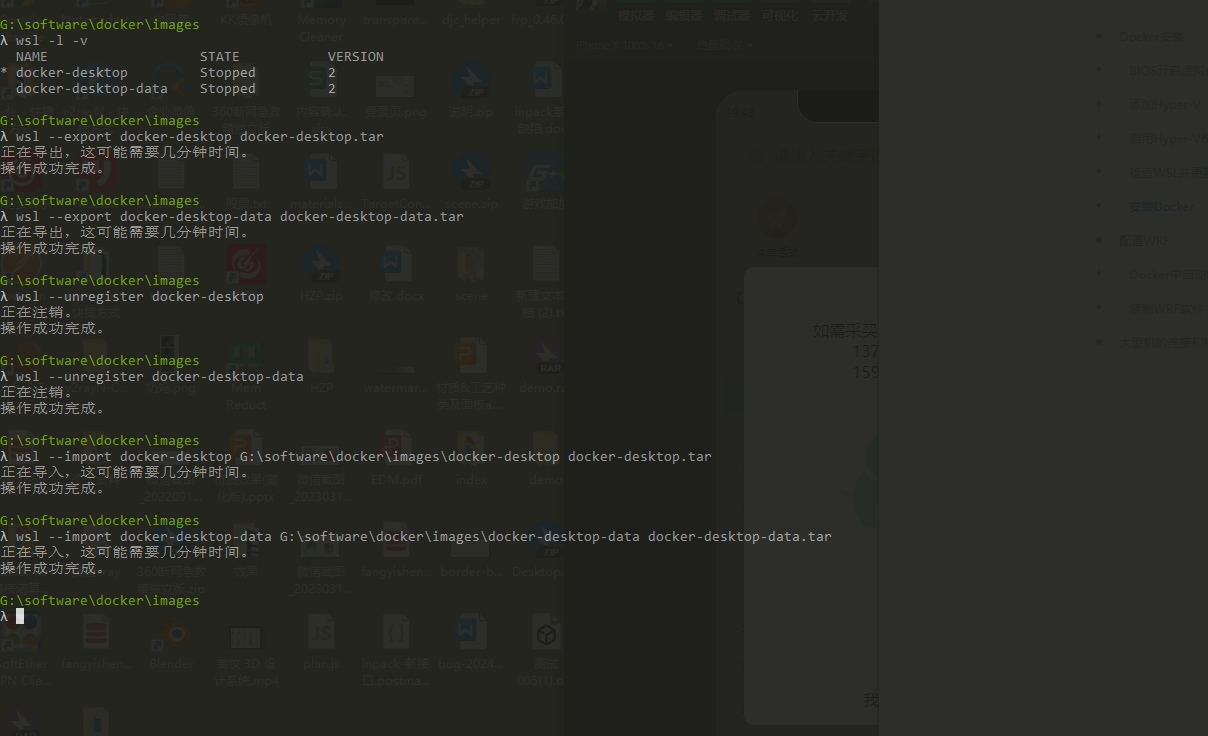
Task: Switch to the 调试器 toolbar tab
Action: [732, 15]
